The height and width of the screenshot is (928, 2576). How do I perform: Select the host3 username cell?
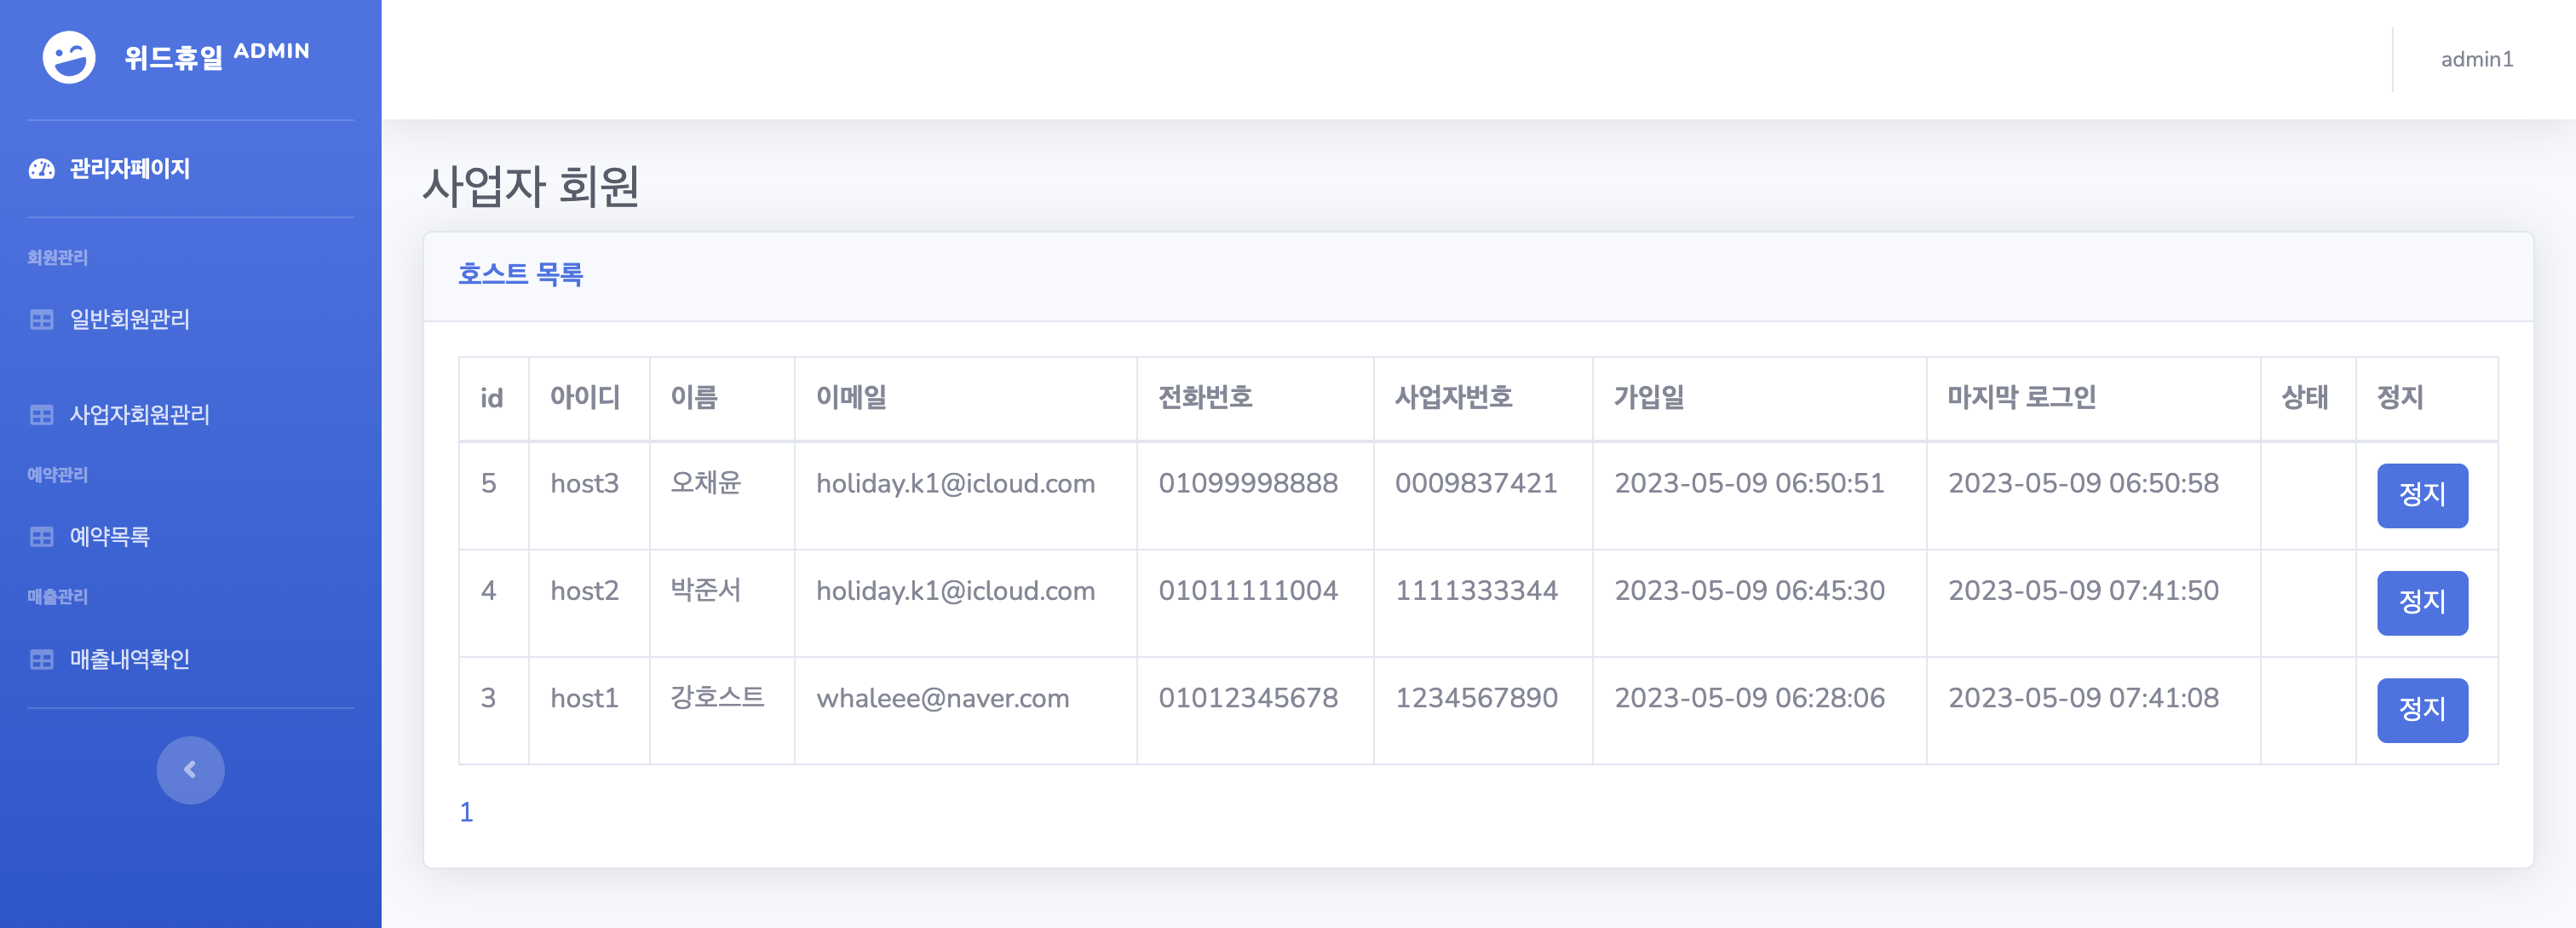pyautogui.click(x=585, y=484)
